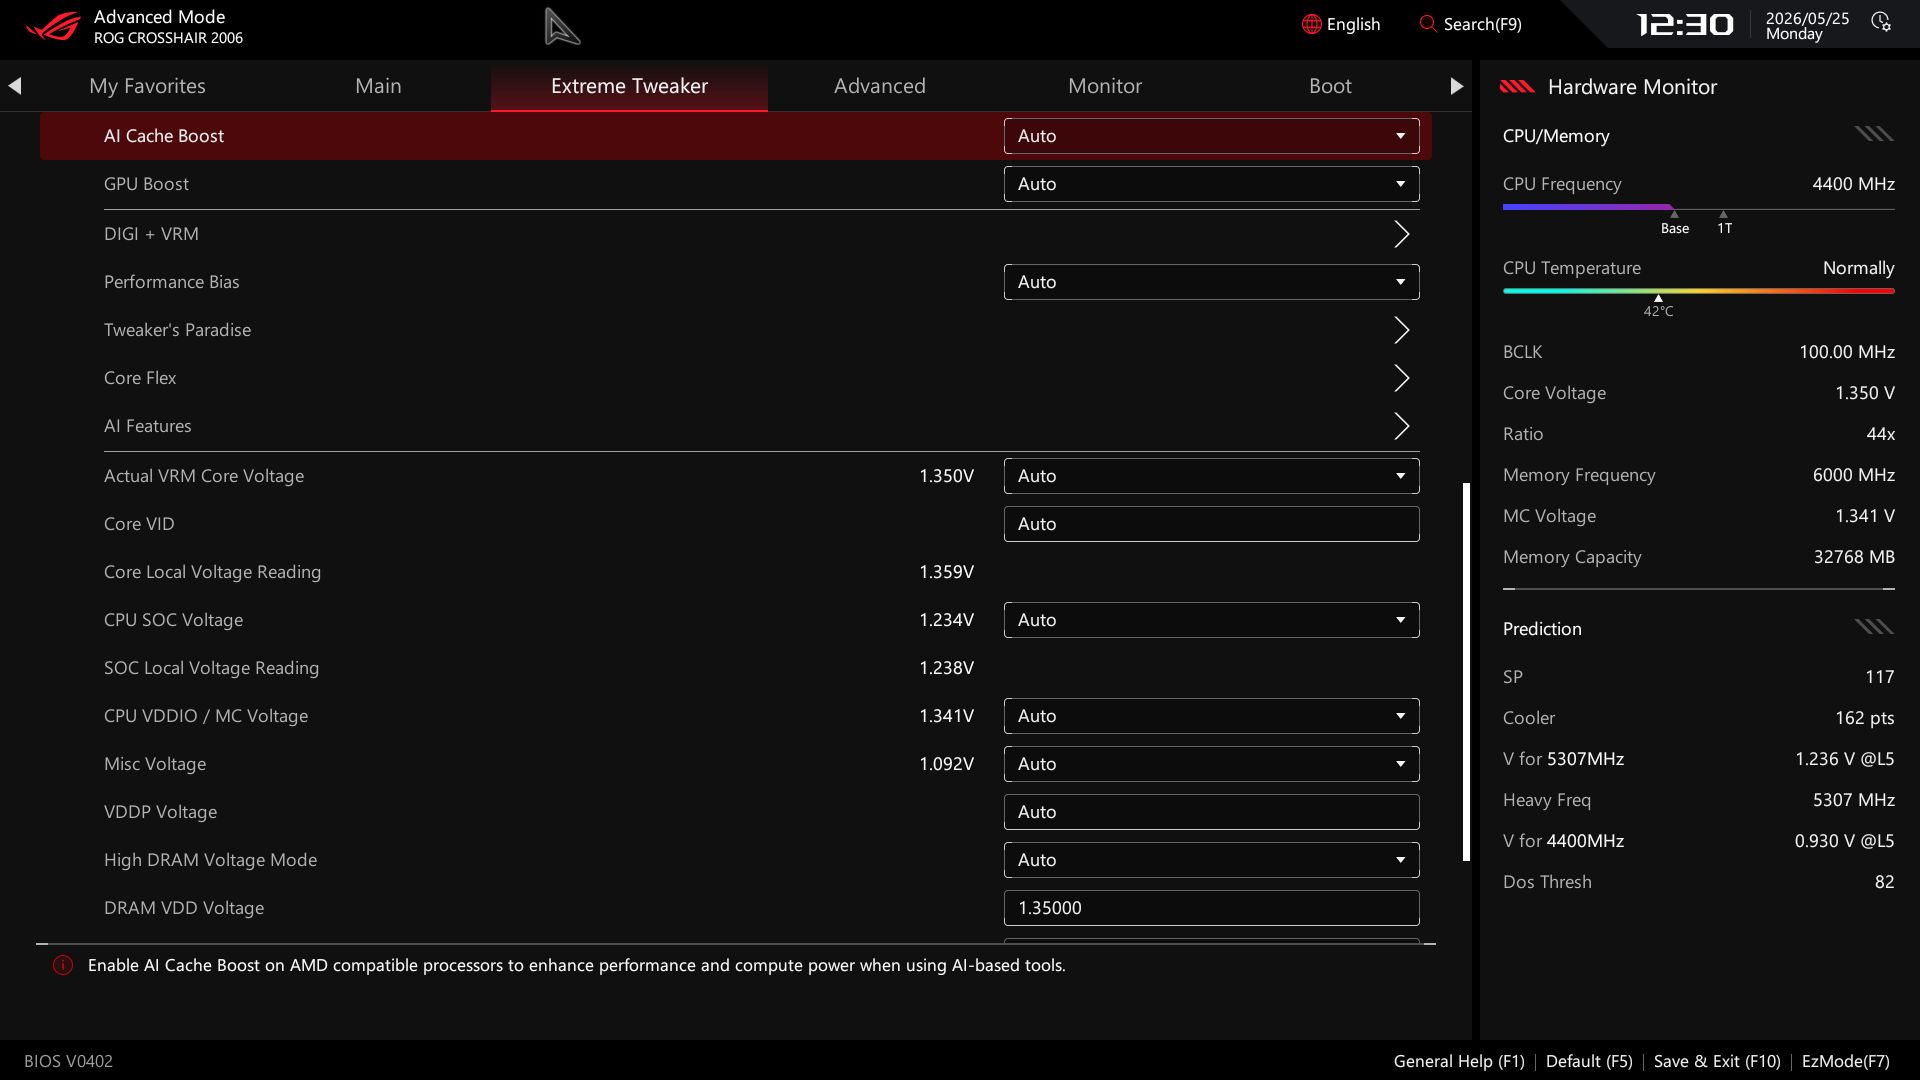Image resolution: width=1920 pixels, height=1080 pixels.
Task: Click the CPU Temperature gradient bar
Action: (1698, 291)
